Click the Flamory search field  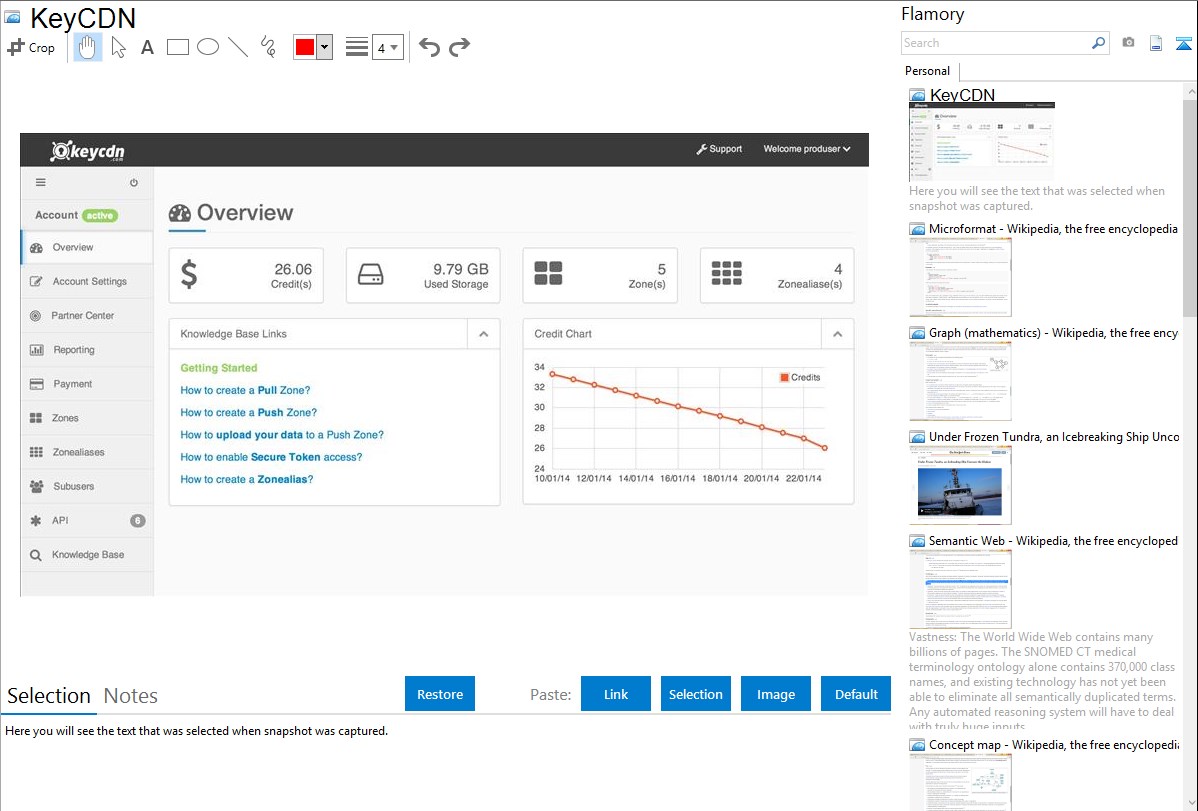[x=995, y=43]
